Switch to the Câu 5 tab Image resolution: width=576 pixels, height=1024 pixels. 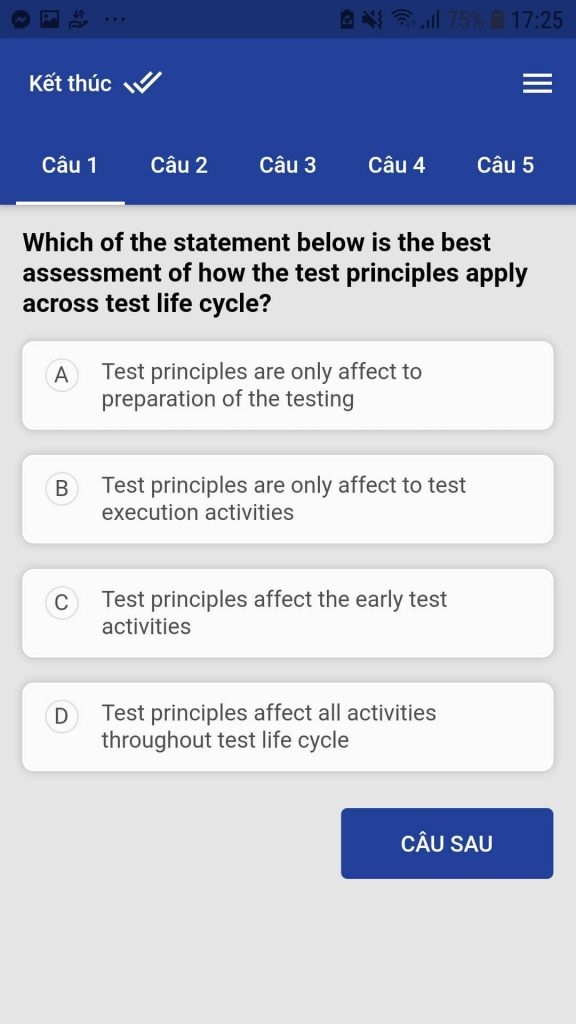(505, 165)
